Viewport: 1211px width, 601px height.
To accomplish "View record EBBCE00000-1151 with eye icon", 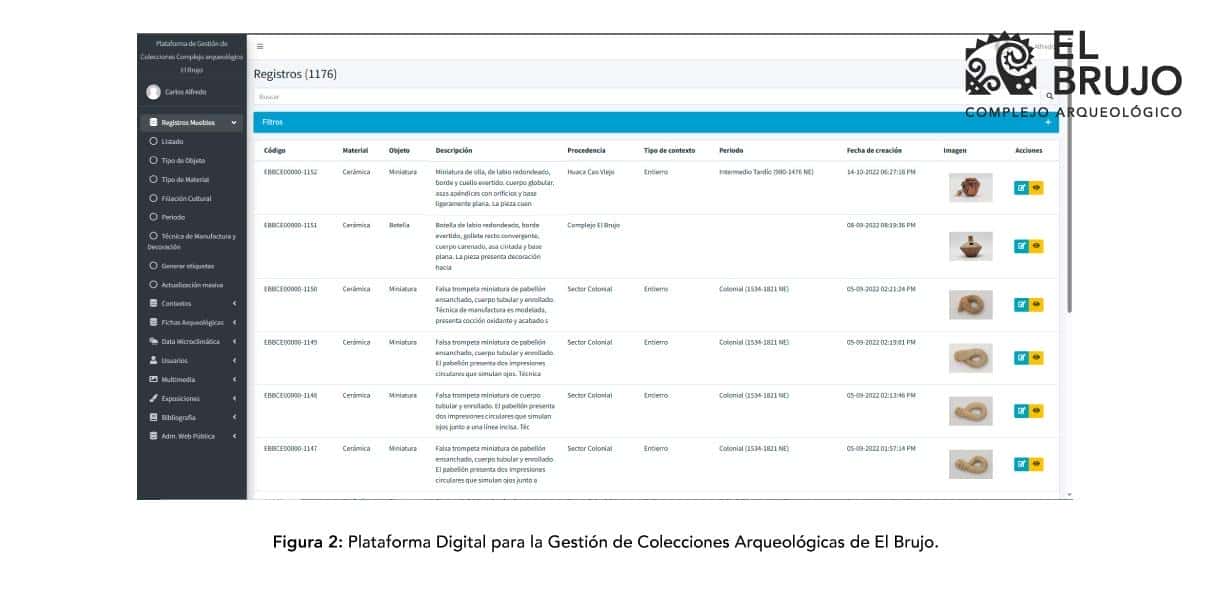I will coord(1035,247).
